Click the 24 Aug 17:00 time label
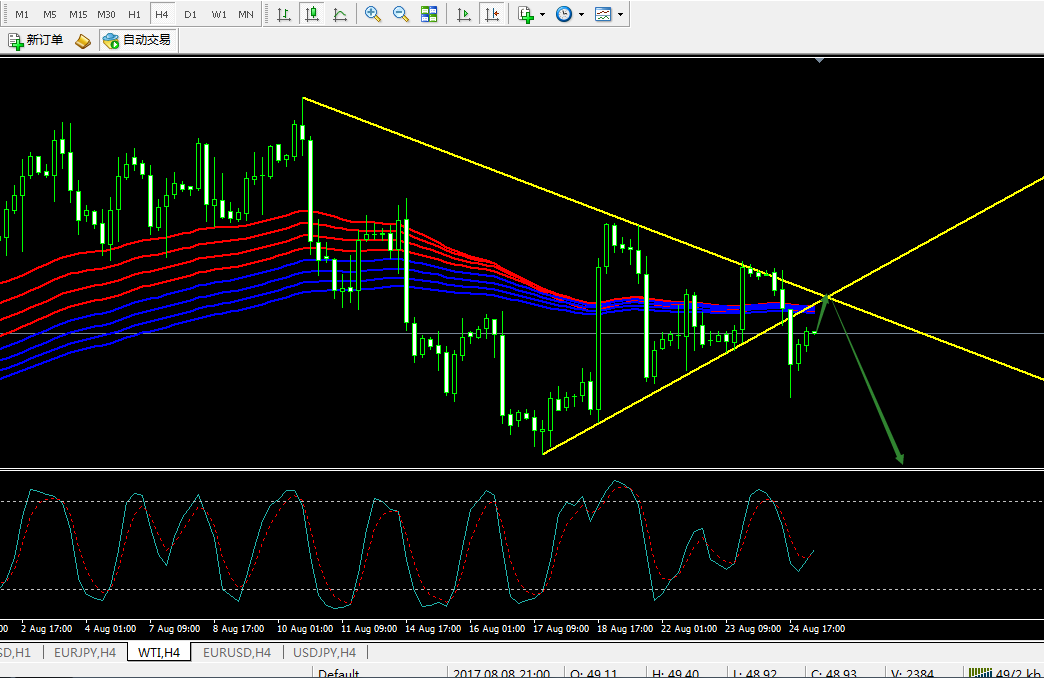 pos(817,629)
